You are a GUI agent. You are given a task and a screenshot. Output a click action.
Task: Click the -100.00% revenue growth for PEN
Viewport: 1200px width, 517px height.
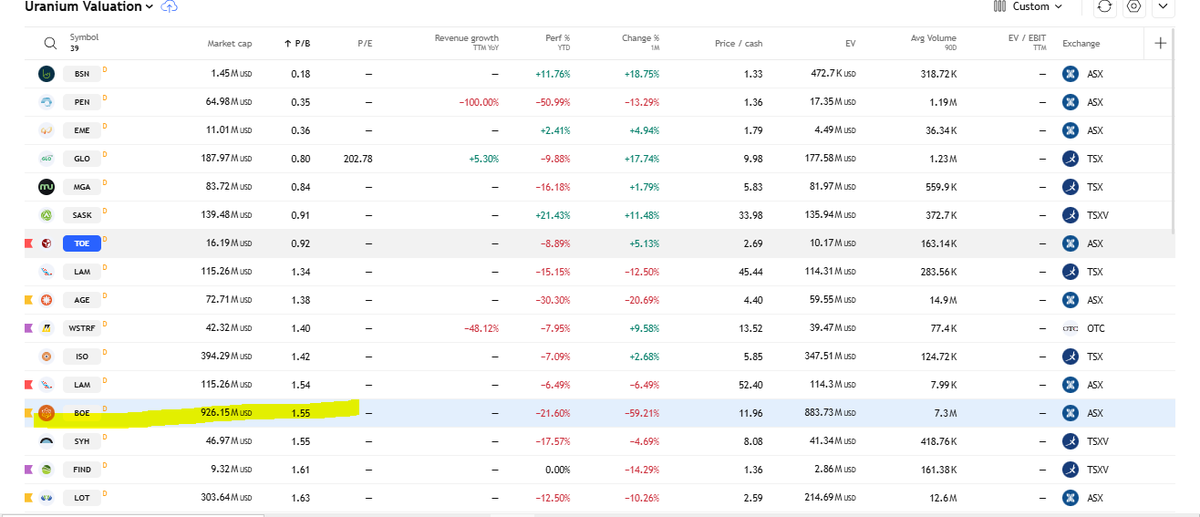pos(479,102)
